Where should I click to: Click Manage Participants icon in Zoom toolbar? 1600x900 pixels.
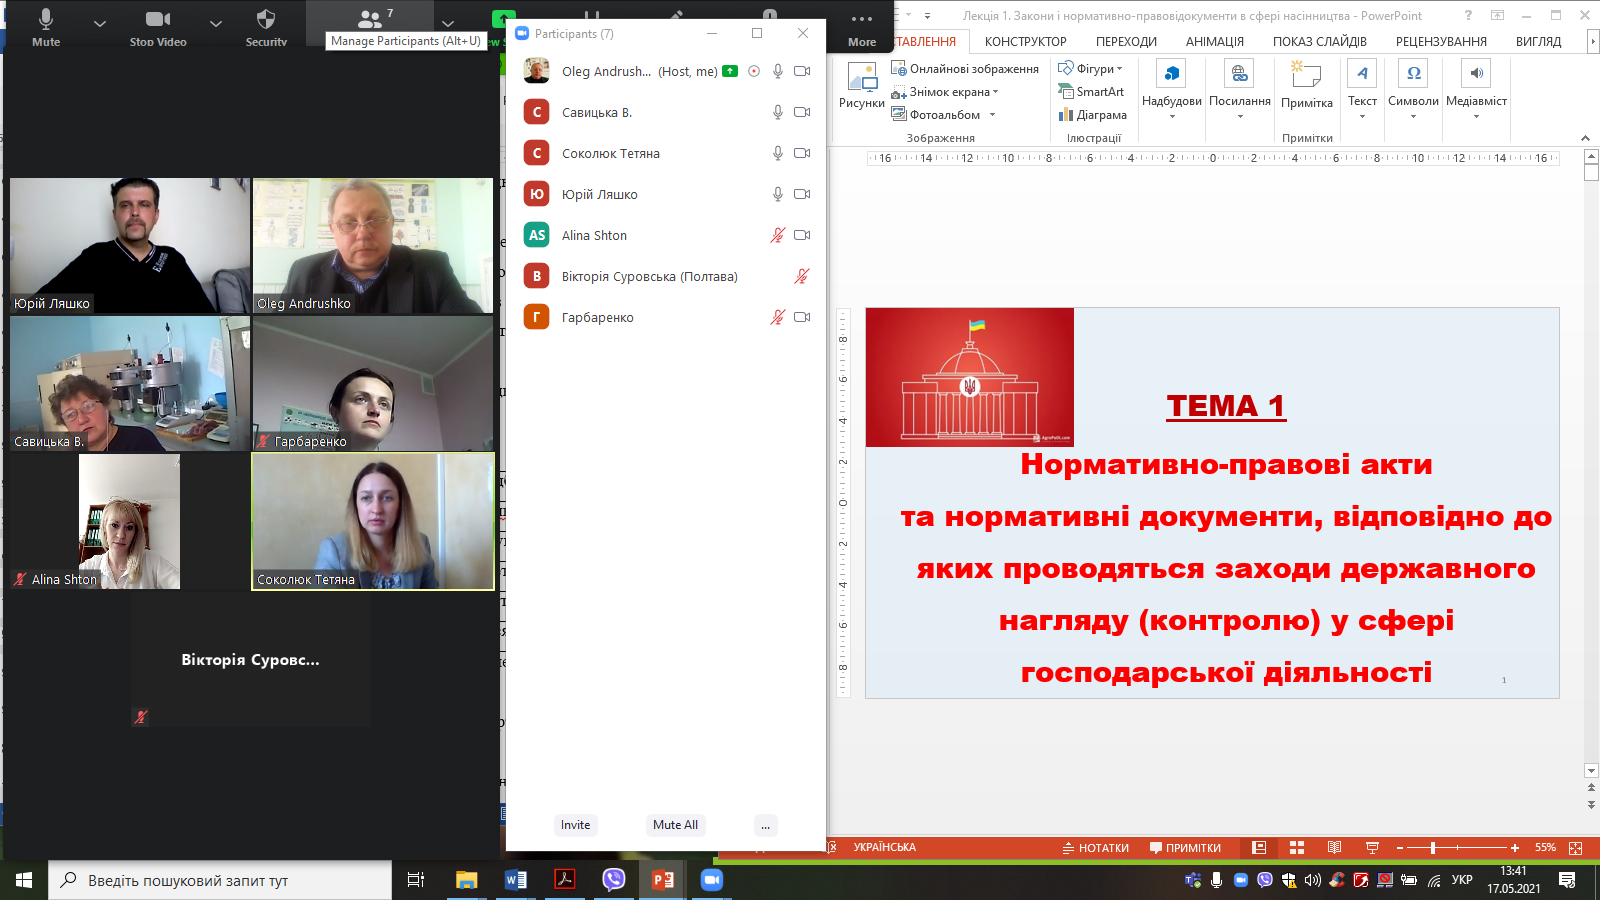pos(370,19)
